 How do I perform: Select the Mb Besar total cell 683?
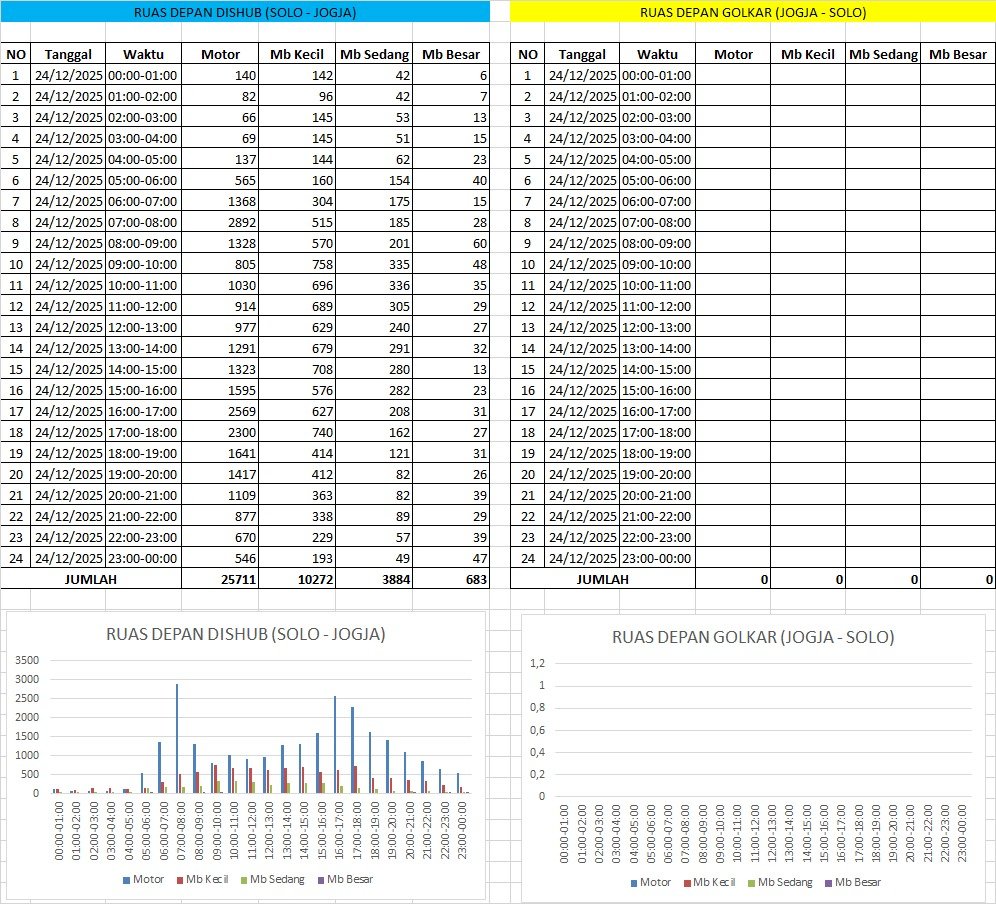(x=451, y=579)
